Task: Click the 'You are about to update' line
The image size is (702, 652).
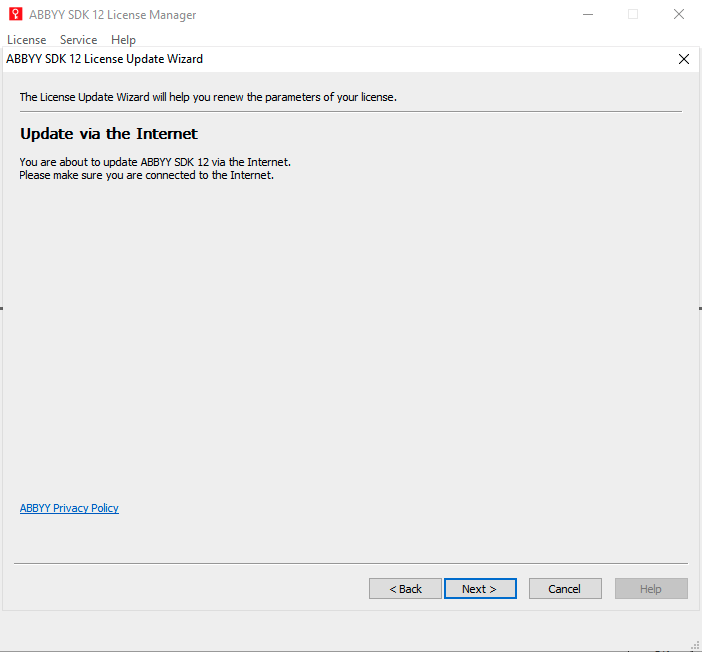Action: [x=155, y=162]
